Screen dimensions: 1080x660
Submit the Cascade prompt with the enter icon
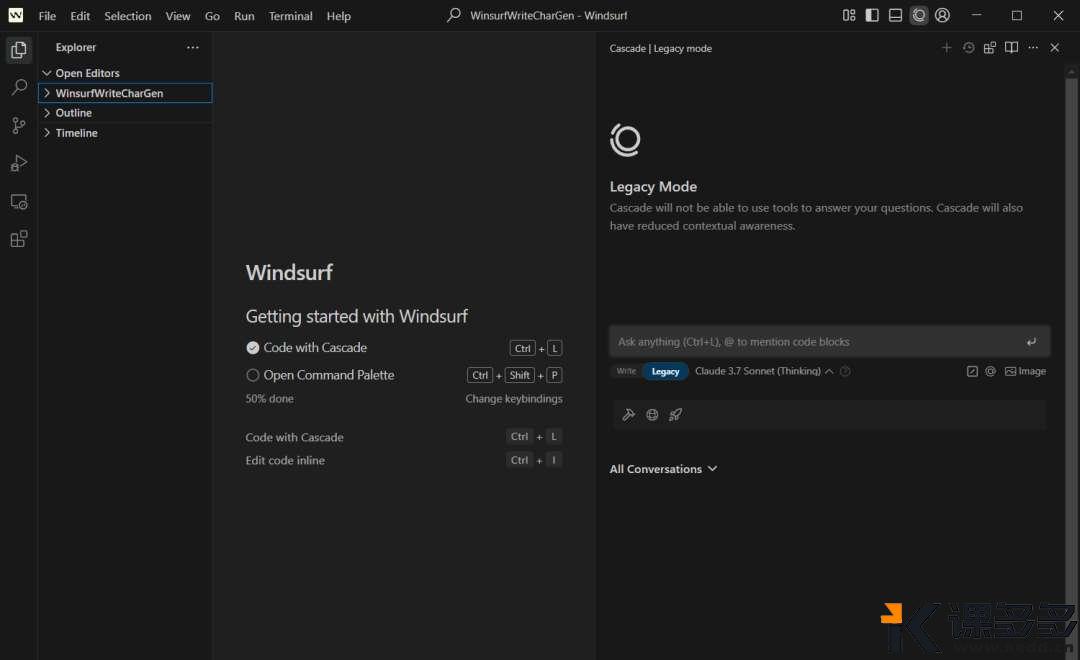1031,342
